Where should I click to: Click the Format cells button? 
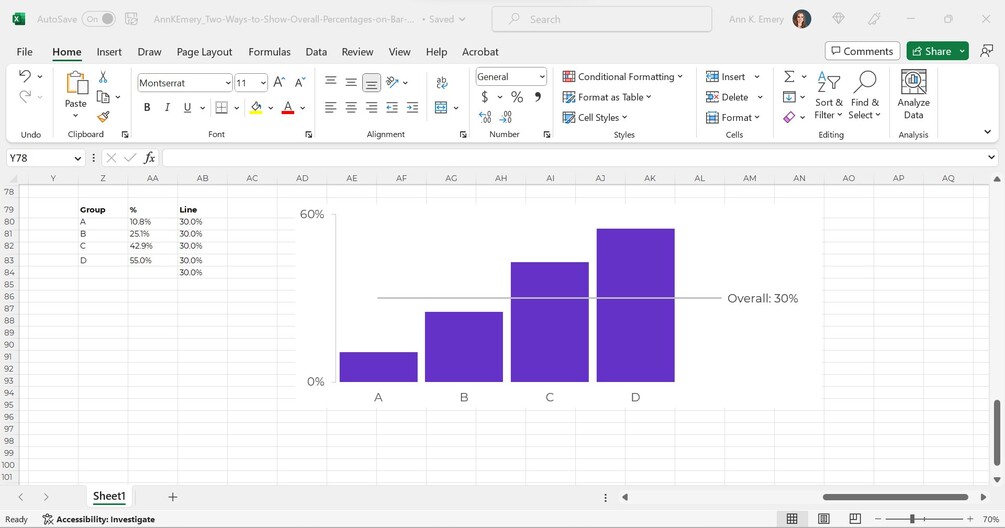733,117
